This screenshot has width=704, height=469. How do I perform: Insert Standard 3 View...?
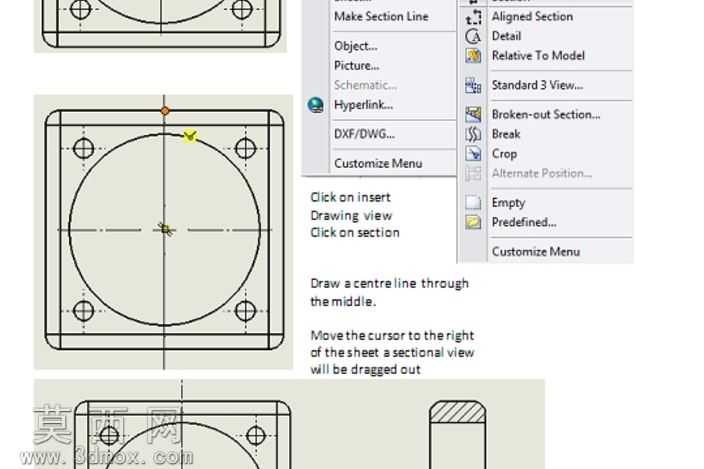[x=537, y=85]
